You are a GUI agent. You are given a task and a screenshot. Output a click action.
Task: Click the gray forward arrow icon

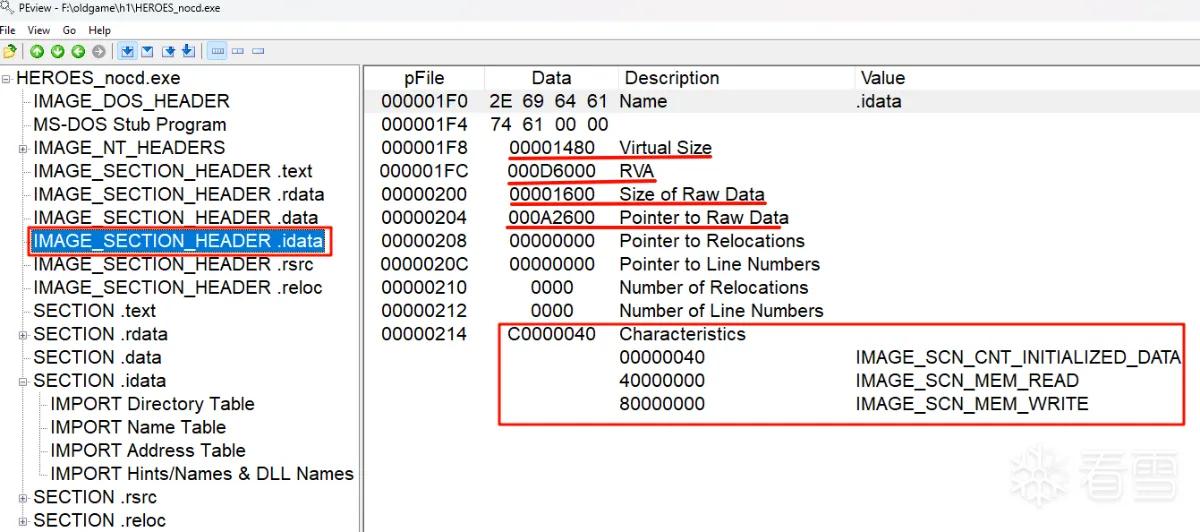[99, 51]
